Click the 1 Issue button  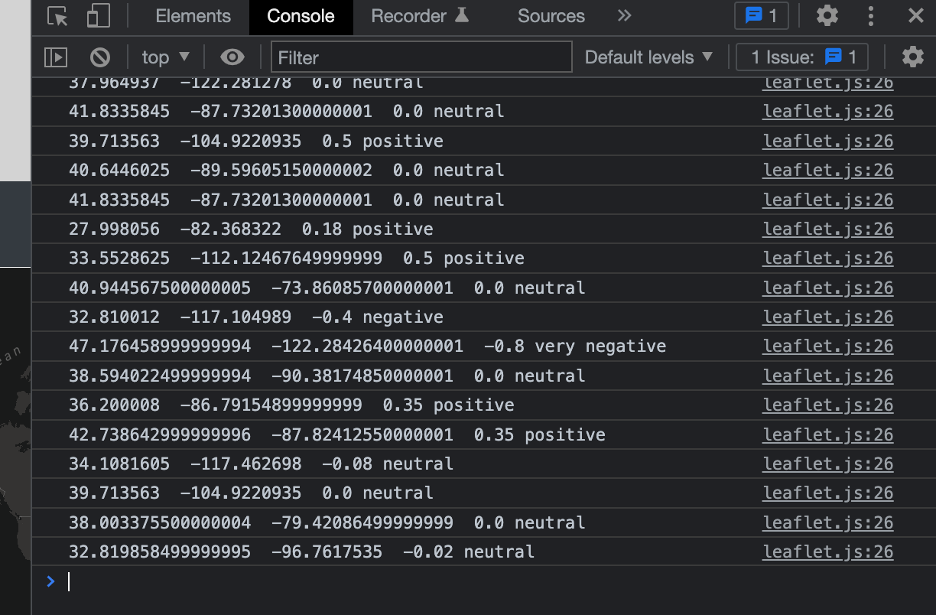802,57
